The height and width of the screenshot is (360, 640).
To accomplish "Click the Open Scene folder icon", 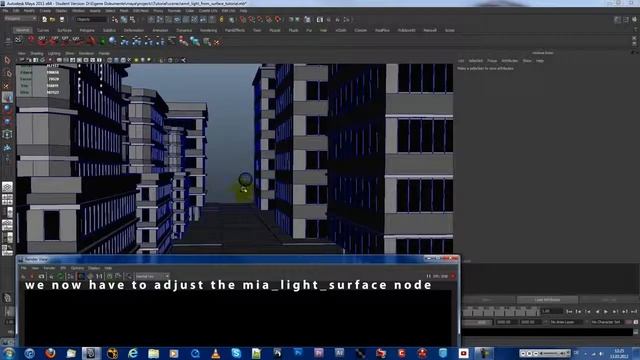I will coord(53,19).
